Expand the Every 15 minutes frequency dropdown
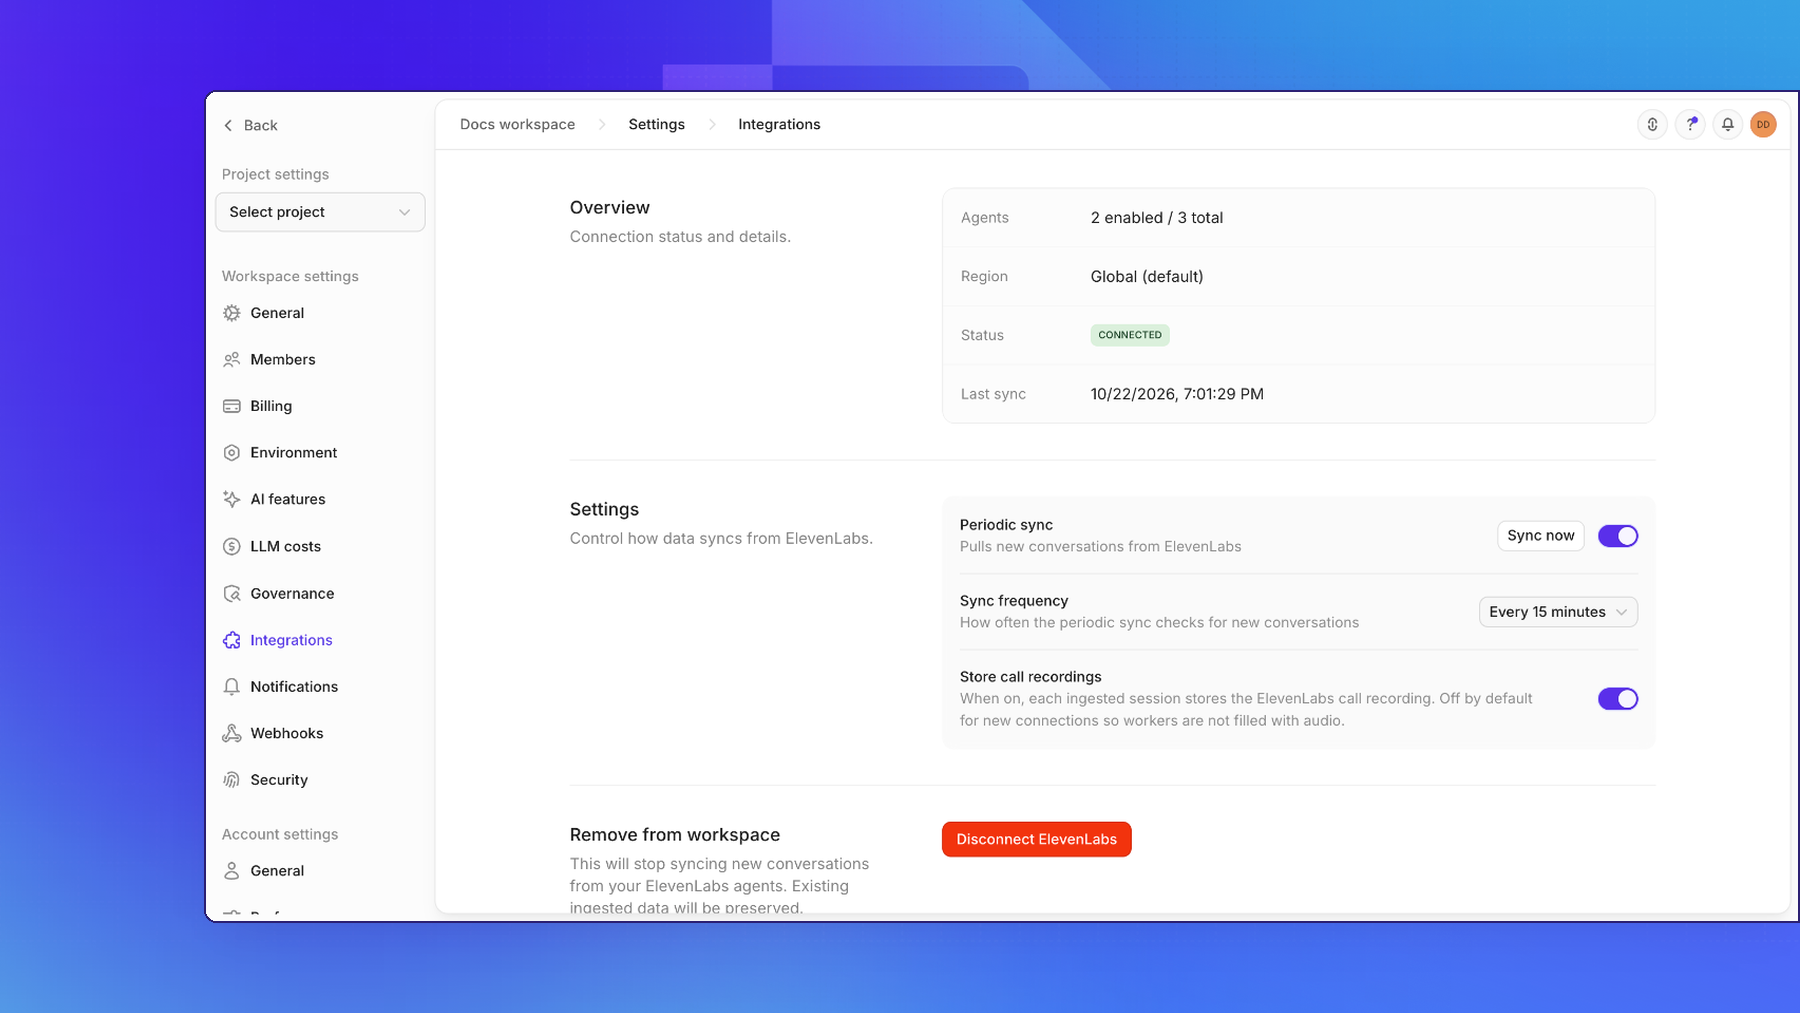1800x1013 pixels. [x=1558, y=612]
